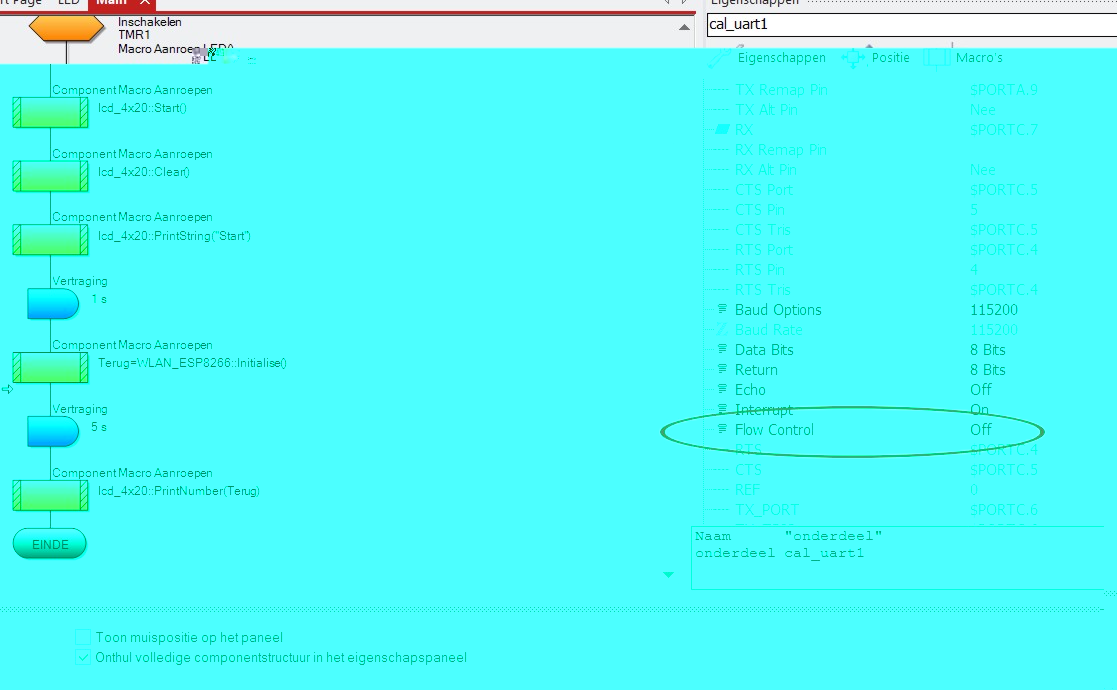Switch to the Macro's tab
The height and width of the screenshot is (690, 1117).
(964, 58)
